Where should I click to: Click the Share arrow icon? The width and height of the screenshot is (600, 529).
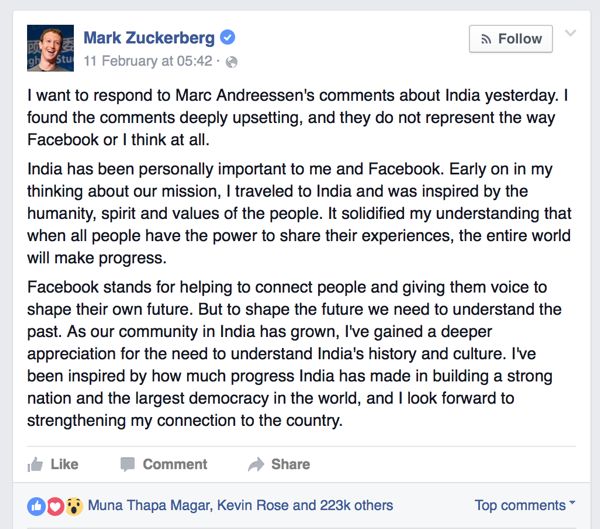pos(256,464)
